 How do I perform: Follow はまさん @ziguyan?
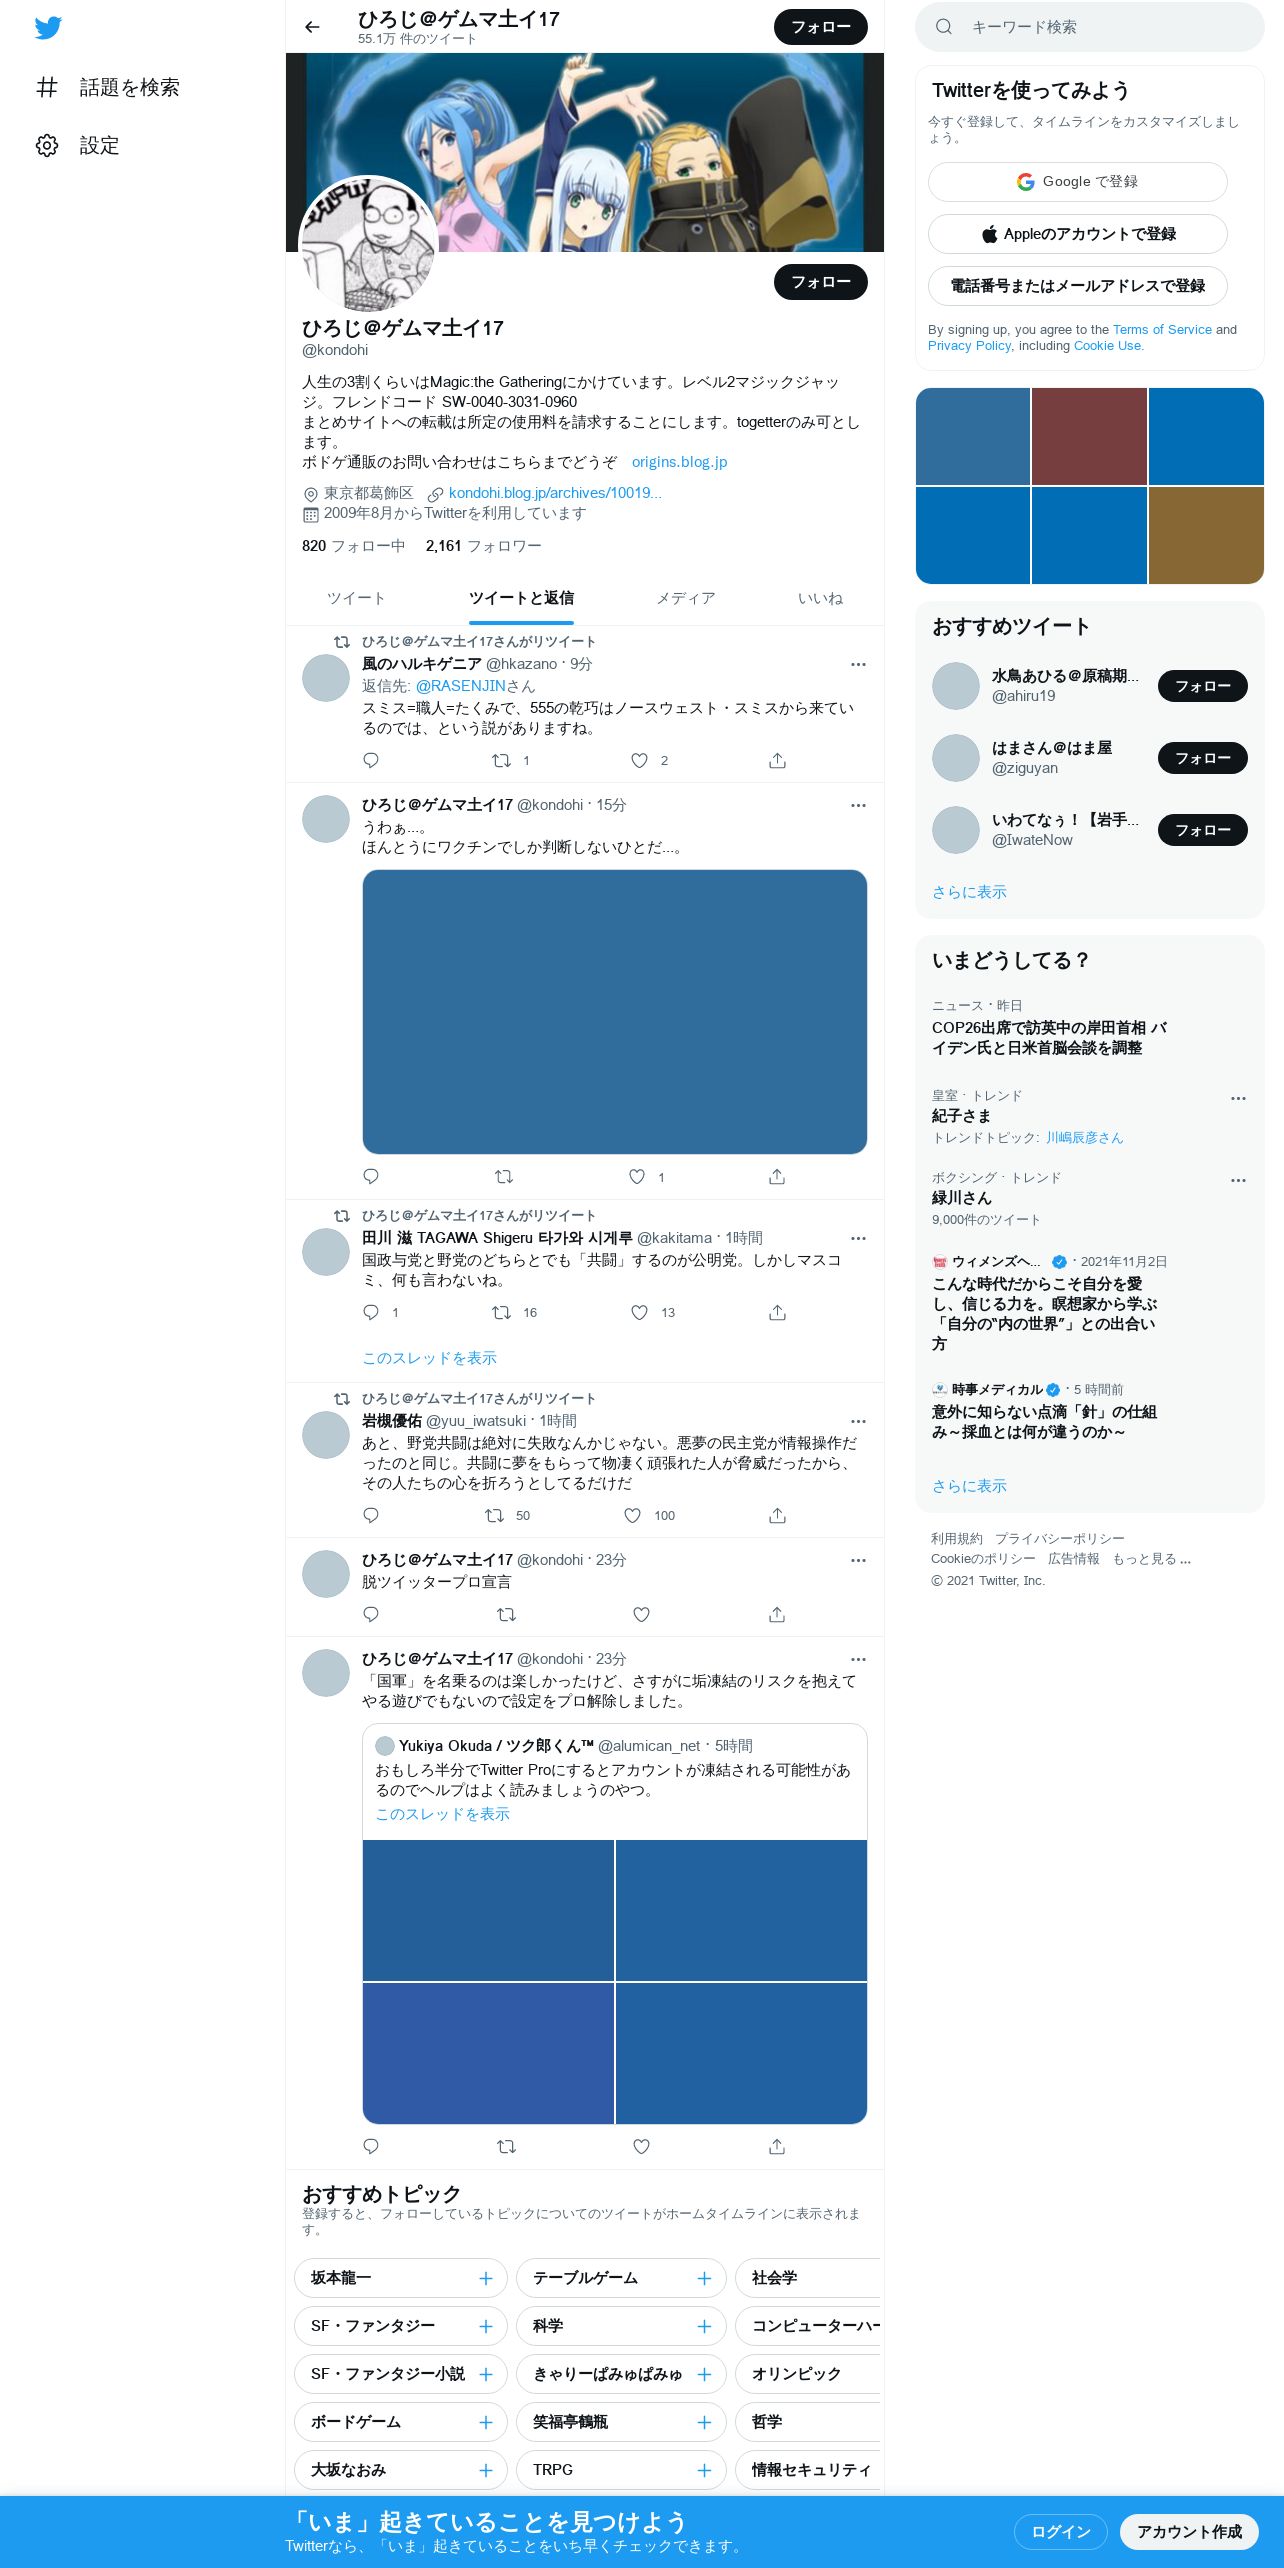tap(1202, 758)
